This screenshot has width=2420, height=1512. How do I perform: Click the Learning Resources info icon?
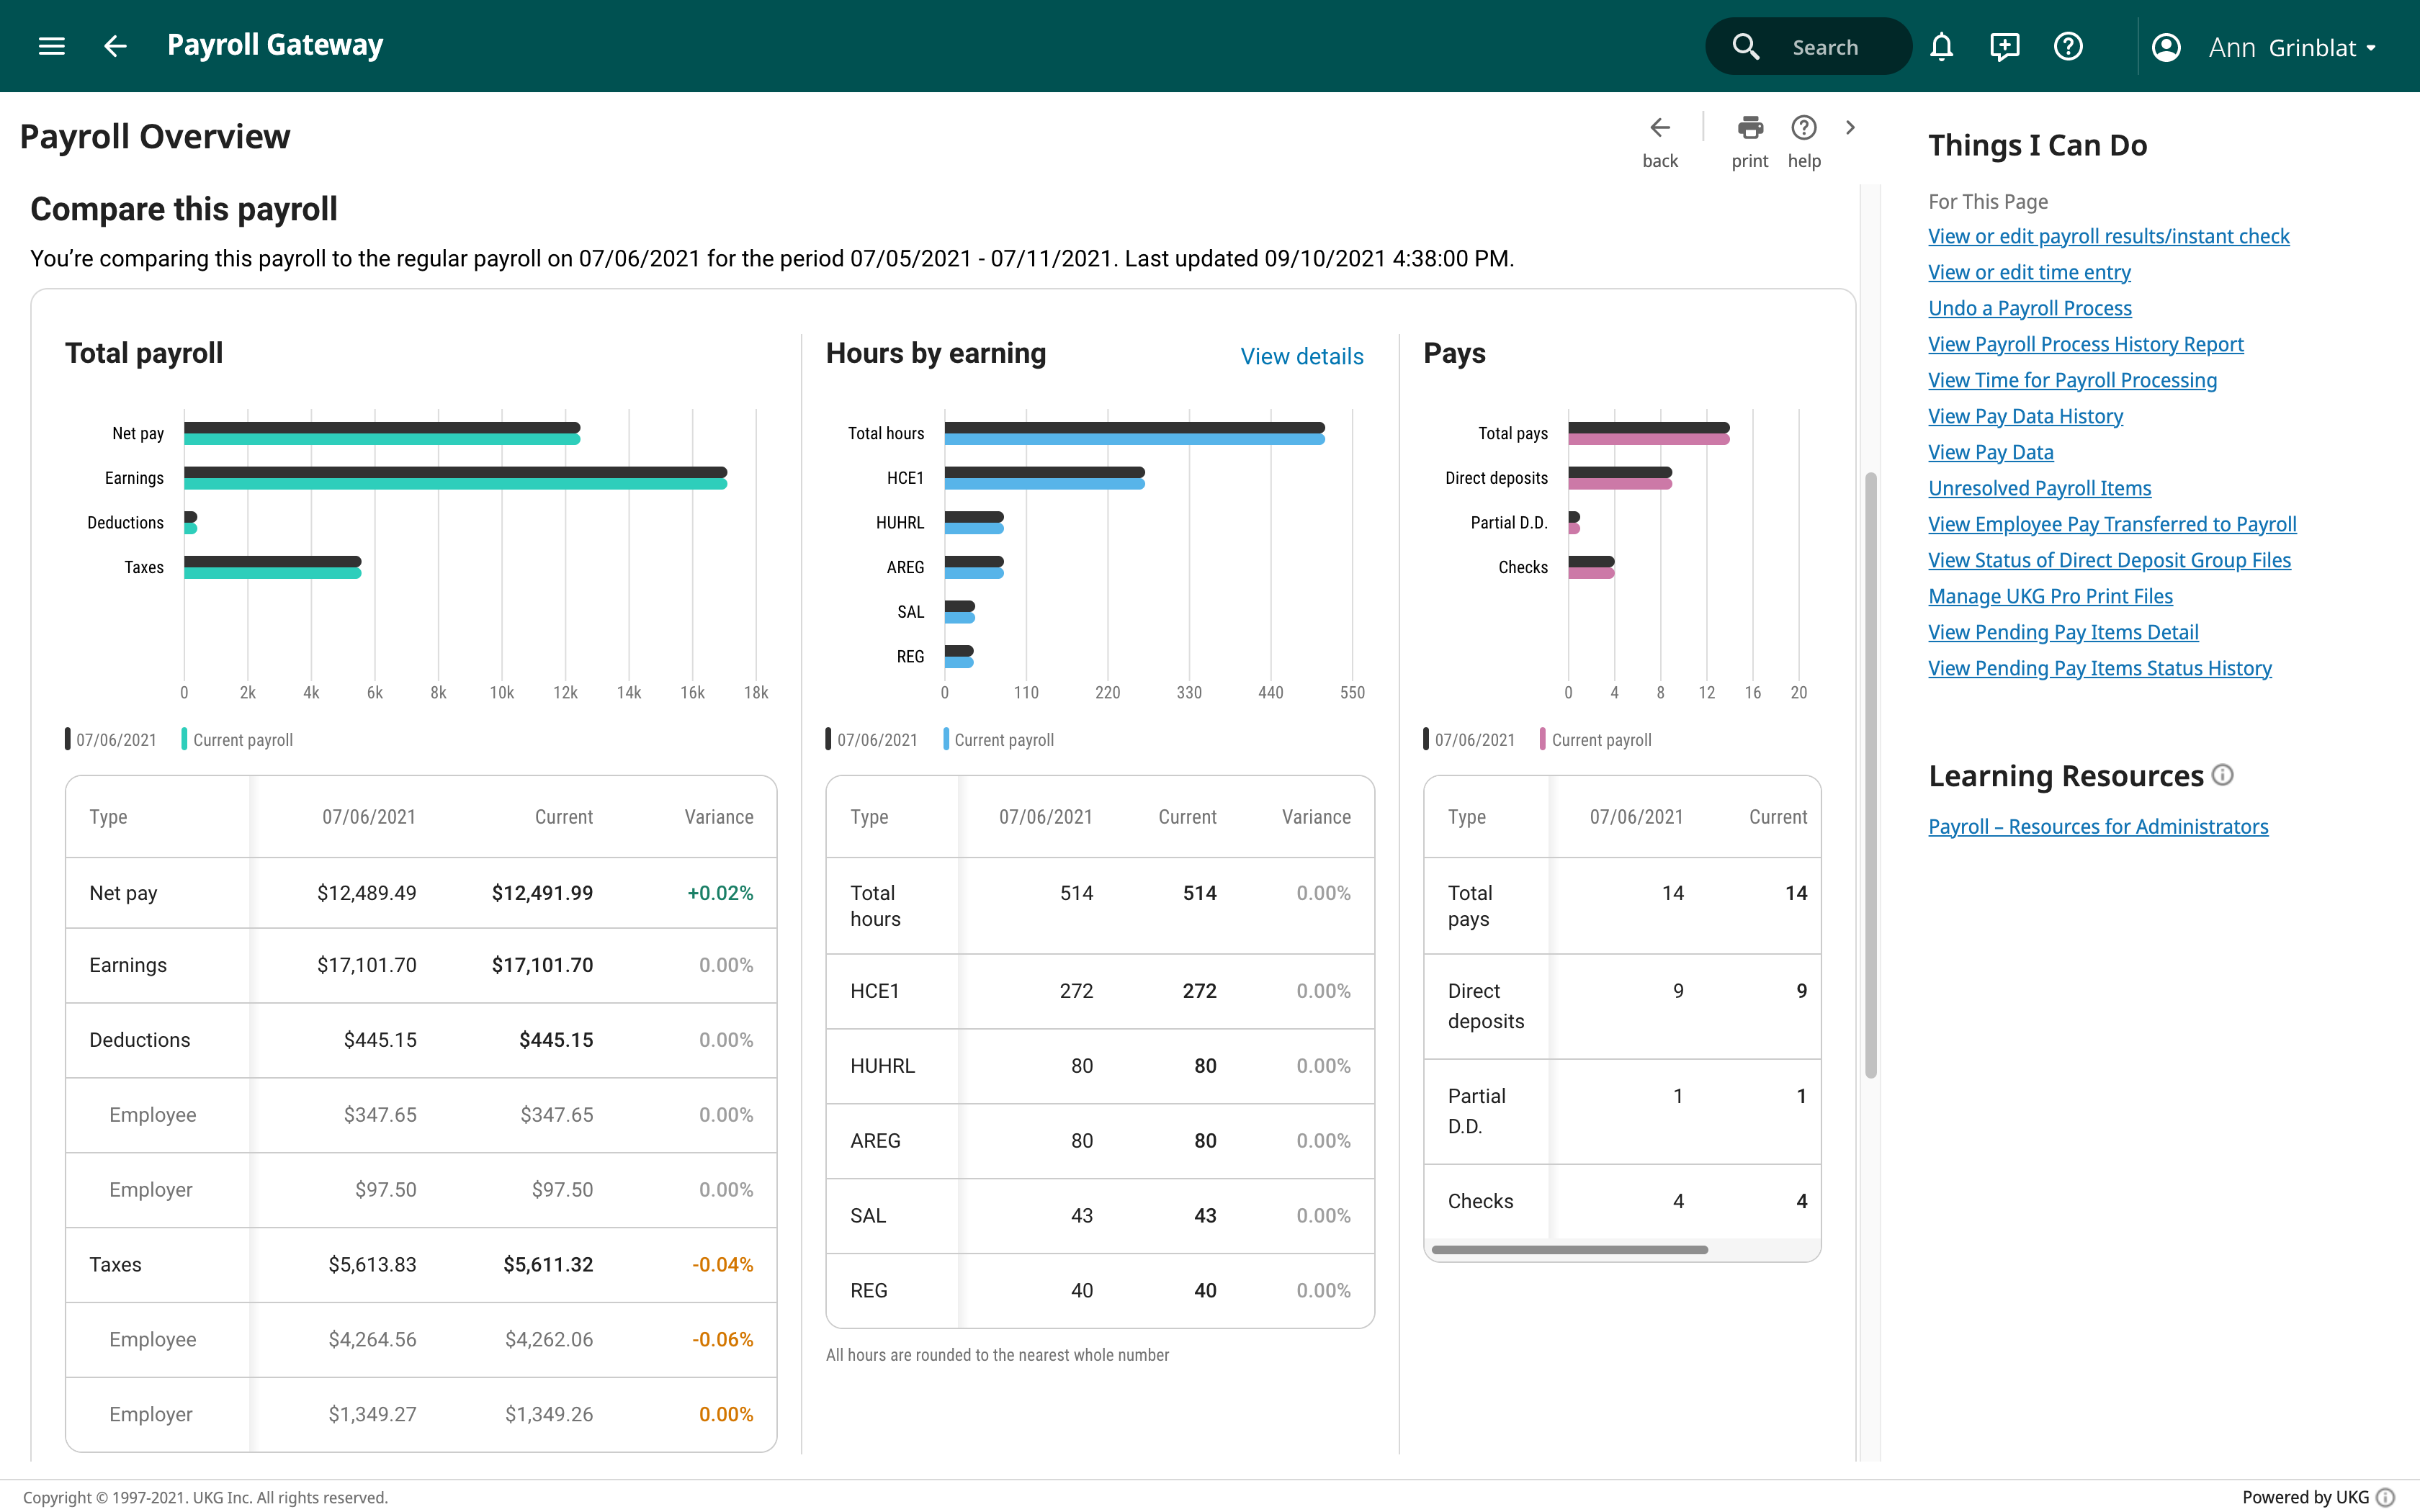2222,775
